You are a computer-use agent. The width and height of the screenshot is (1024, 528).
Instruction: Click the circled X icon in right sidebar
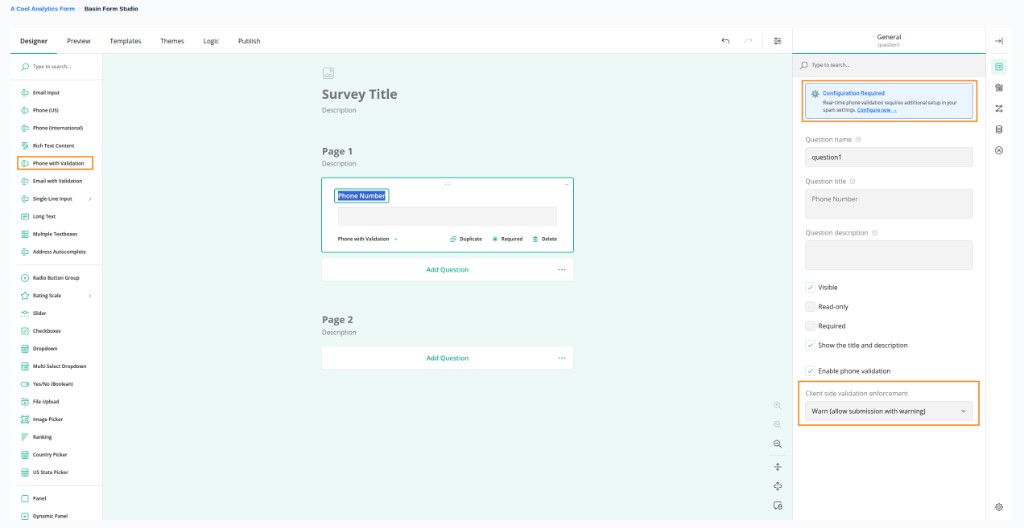[x=999, y=150]
